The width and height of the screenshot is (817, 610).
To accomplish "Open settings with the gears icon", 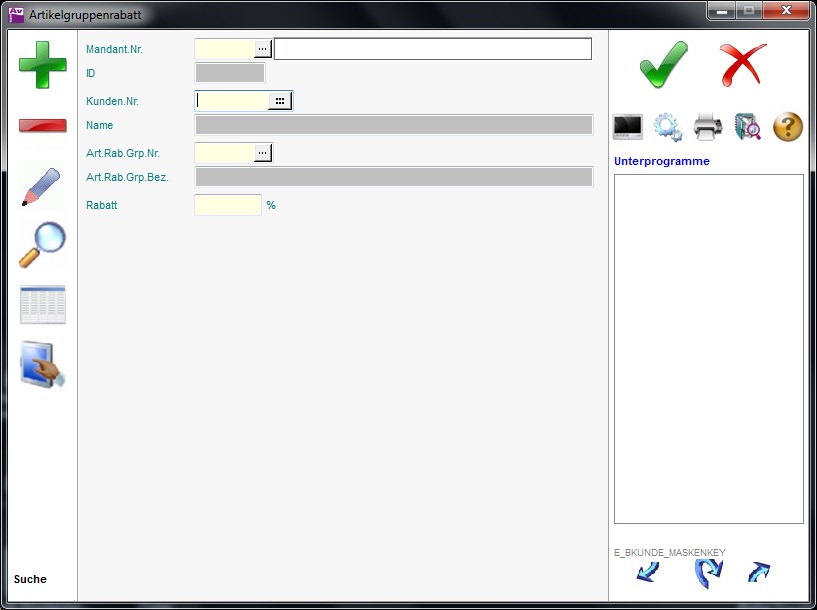I will tap(668, 127).
